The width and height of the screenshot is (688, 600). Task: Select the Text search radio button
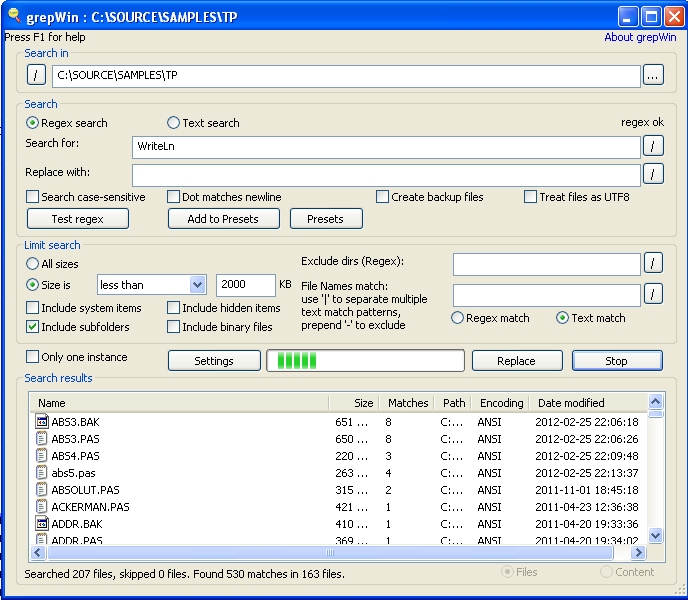(174, 123)
